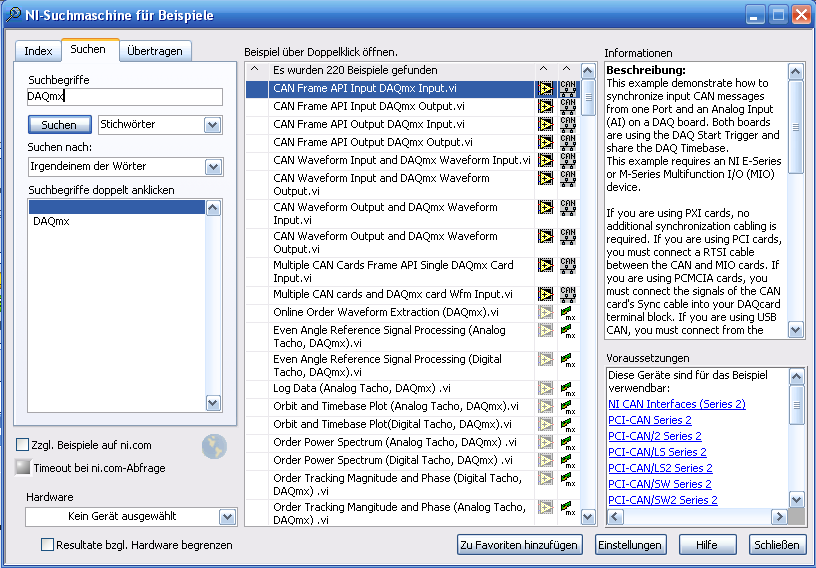Click the DAQmx icon for Order Power Spectrum (Analog Tacho, DAQmx)

coord(568,443)
